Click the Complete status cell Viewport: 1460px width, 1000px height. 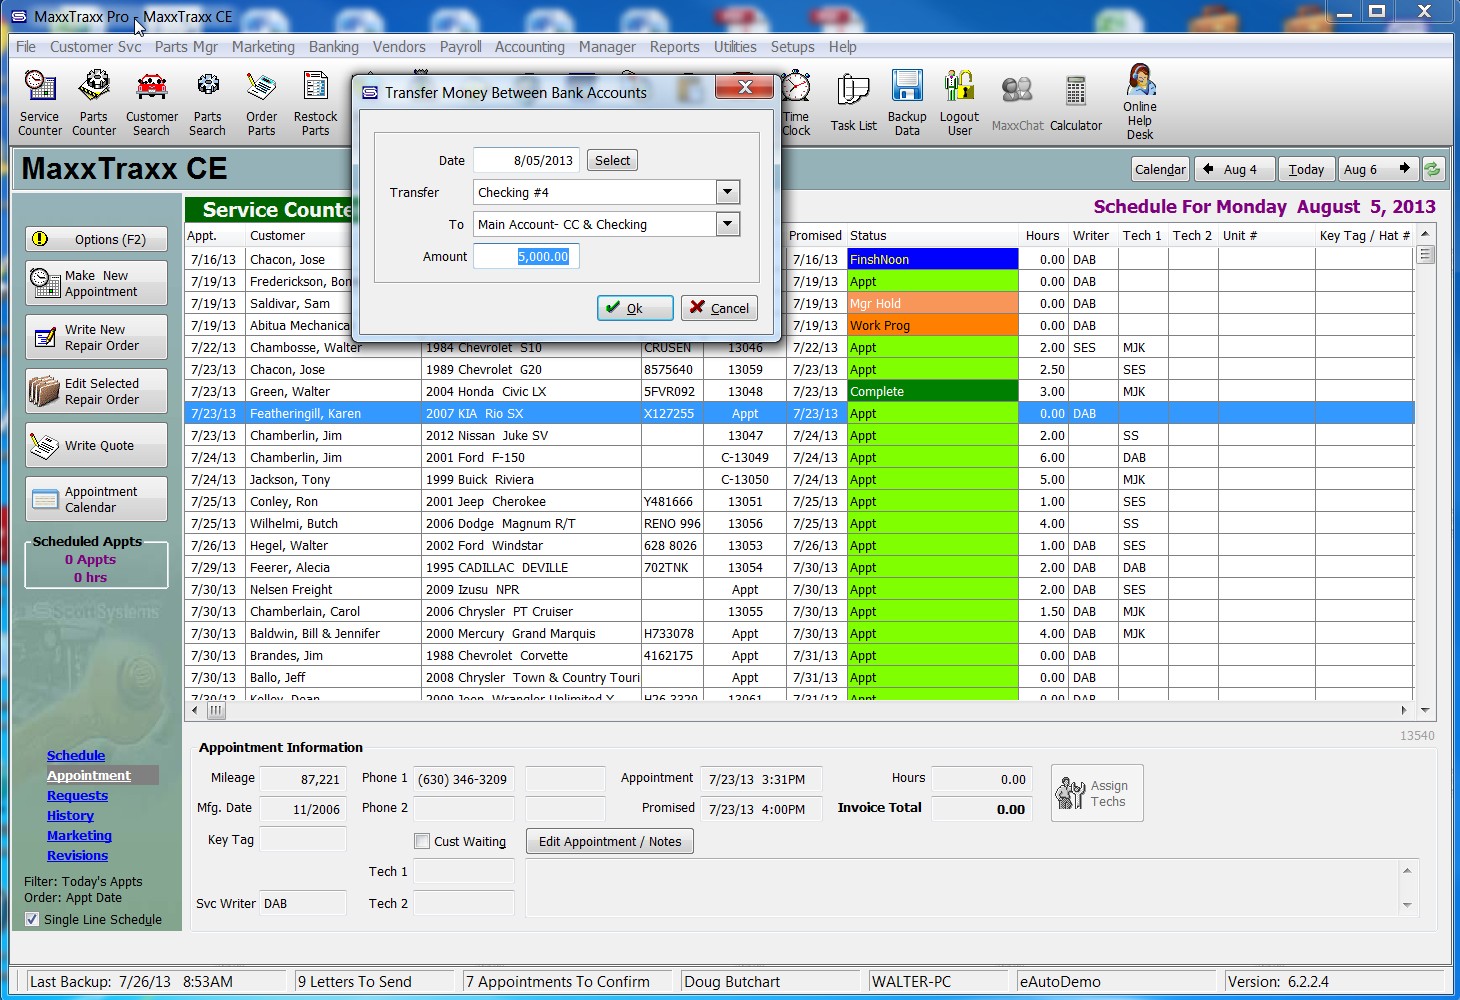click(x=932, y=391)
